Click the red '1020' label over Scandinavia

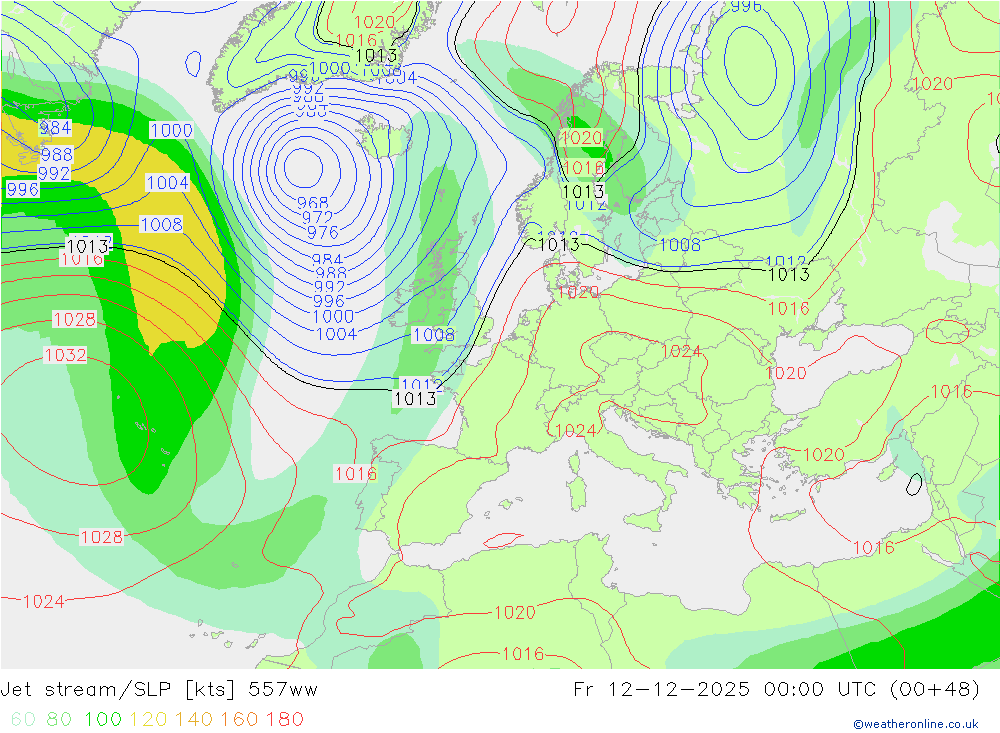[581, 137]
